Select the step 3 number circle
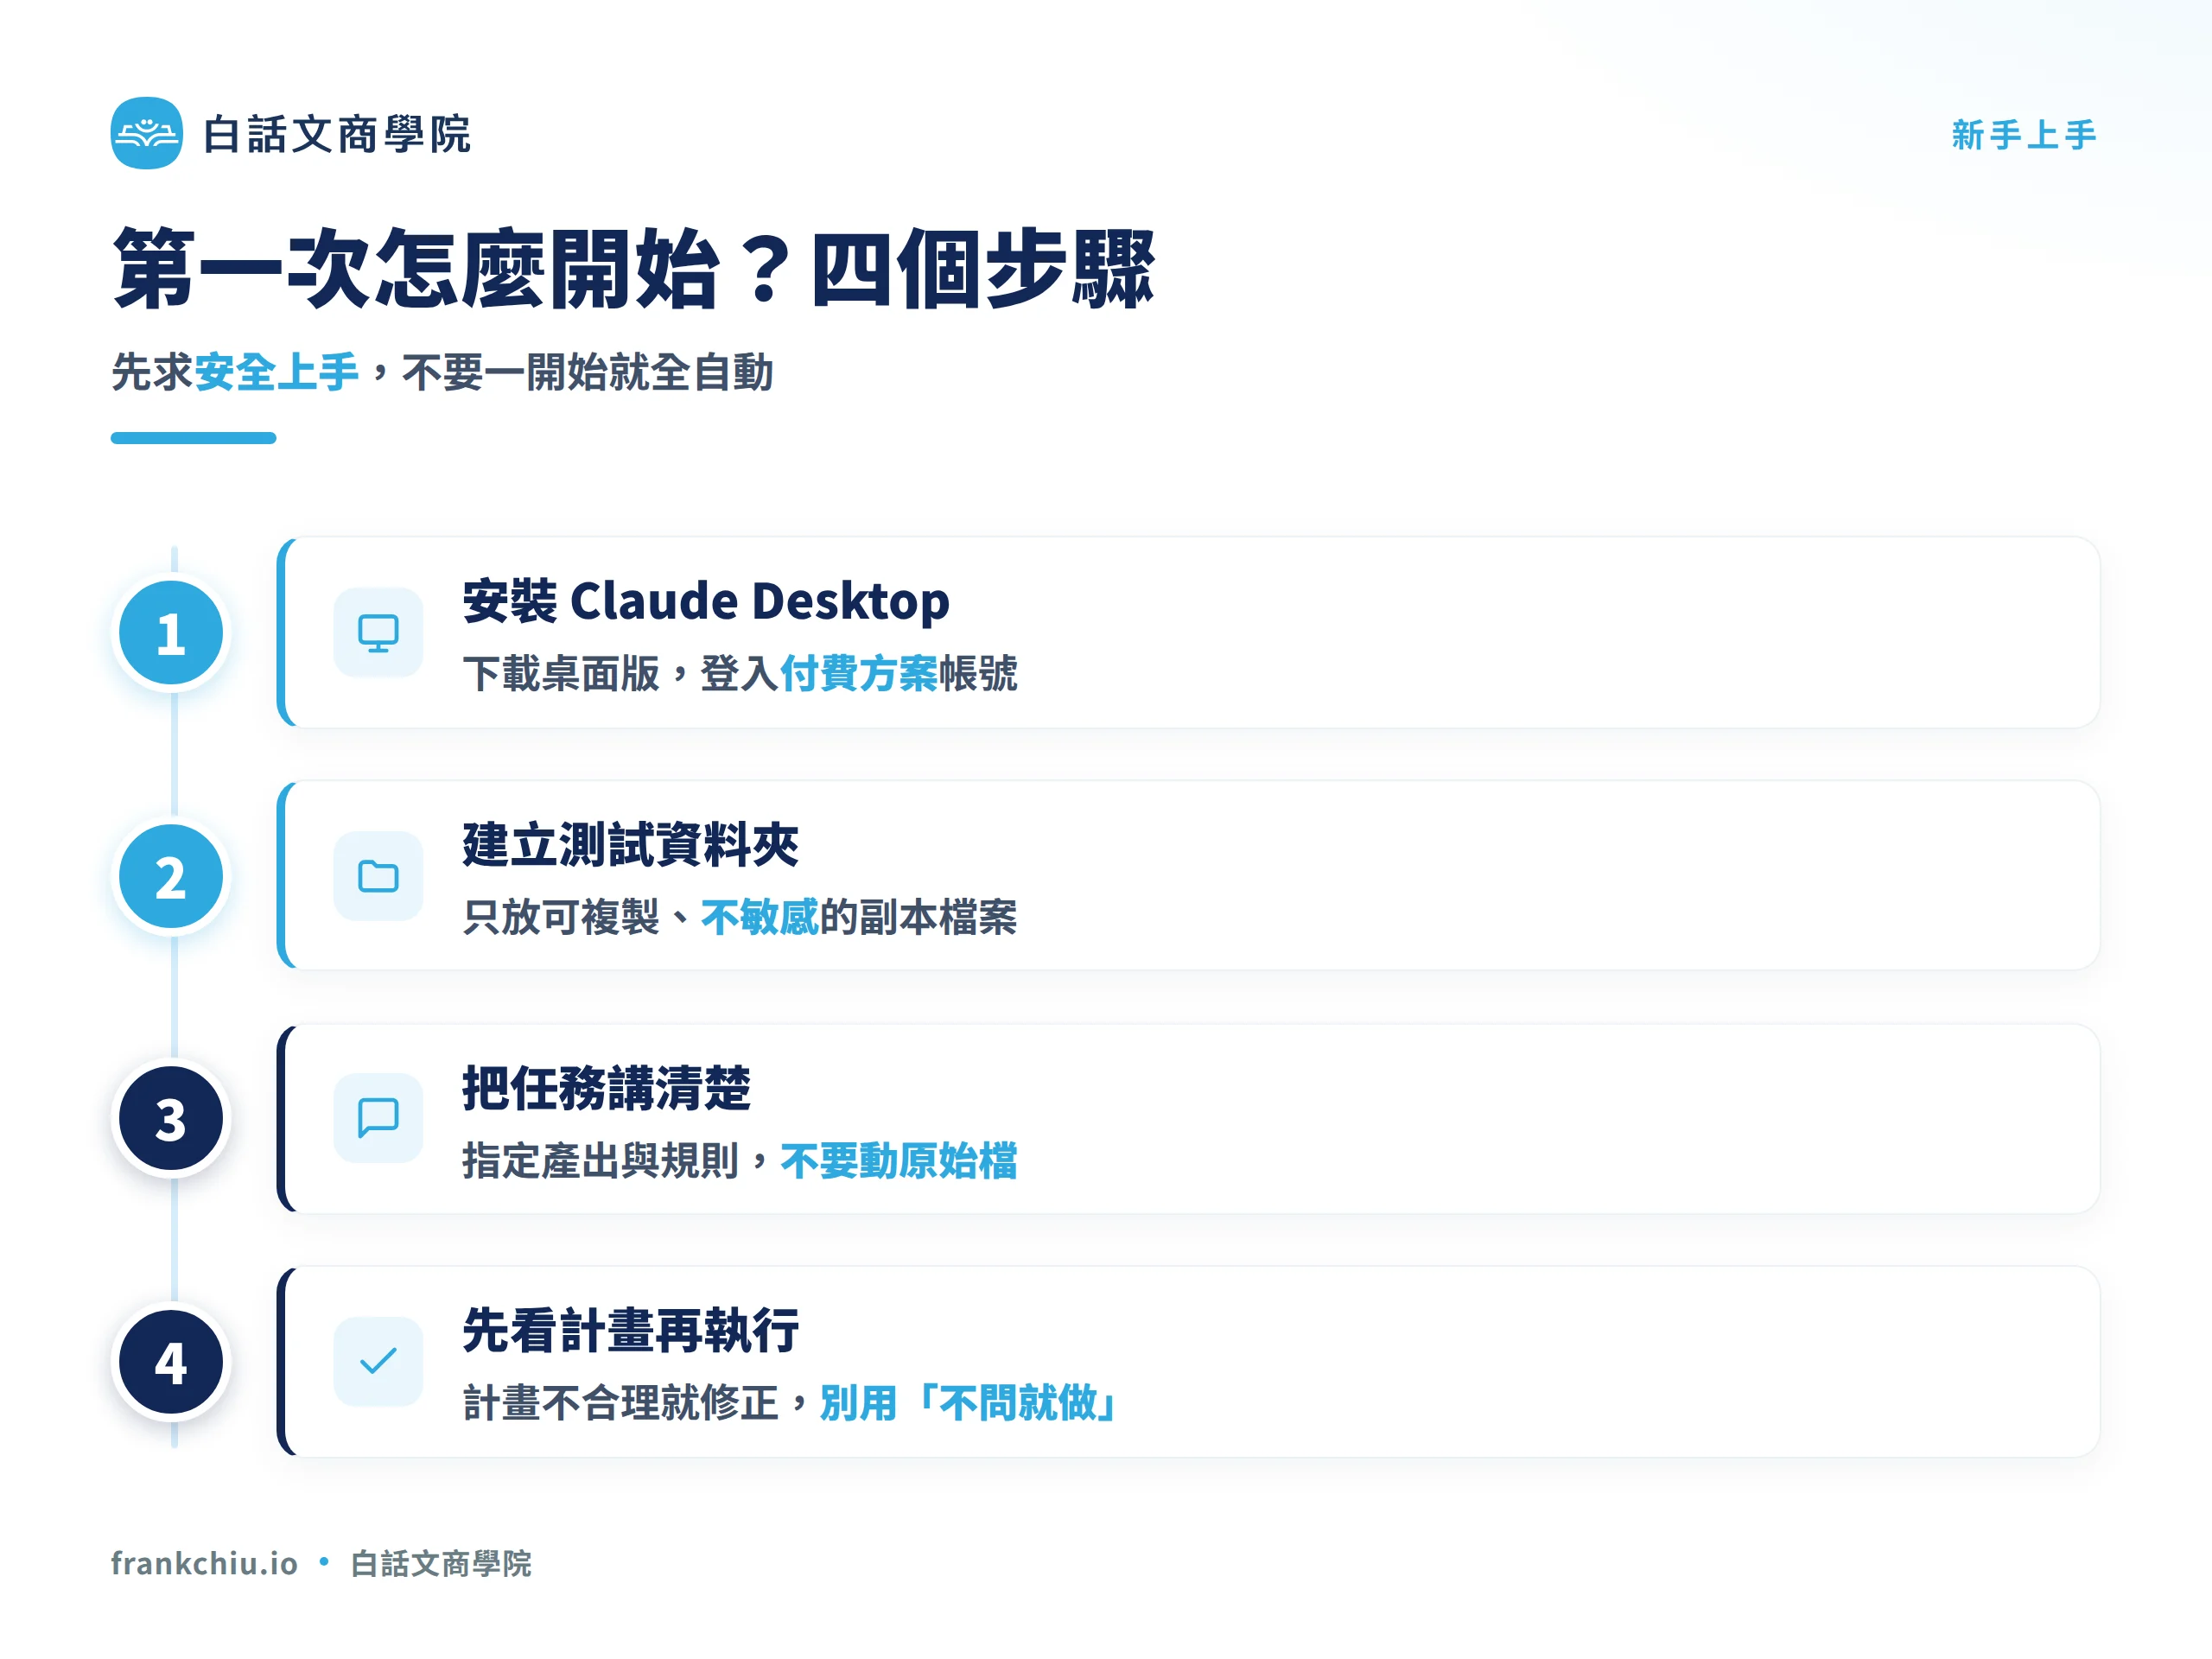The image size is (2212, 1659). 171,1118
